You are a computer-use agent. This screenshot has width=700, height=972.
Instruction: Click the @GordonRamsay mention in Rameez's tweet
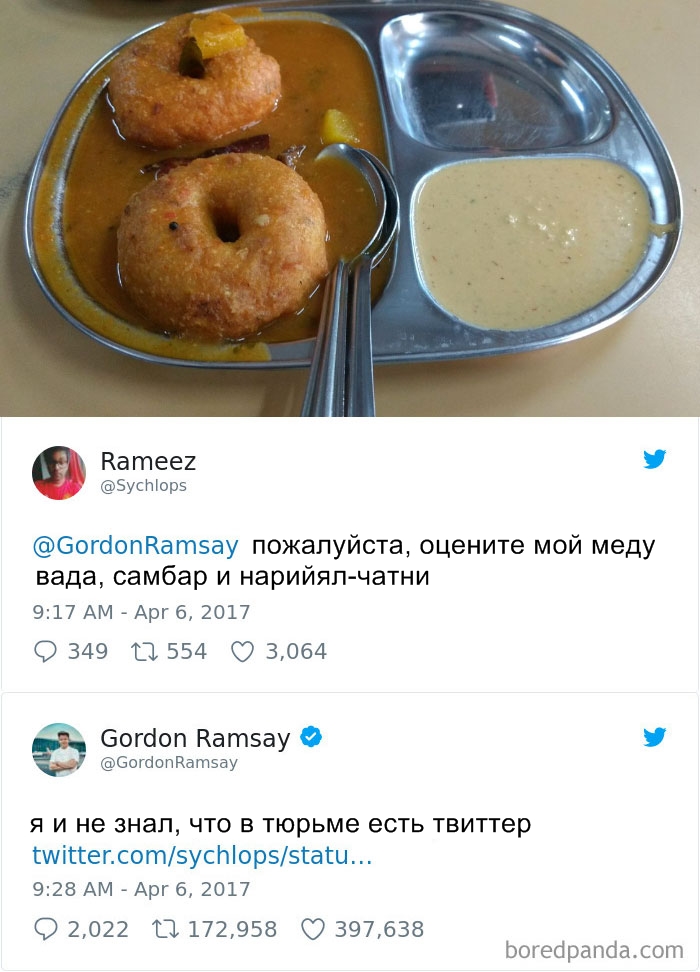[x=135, y=546]
